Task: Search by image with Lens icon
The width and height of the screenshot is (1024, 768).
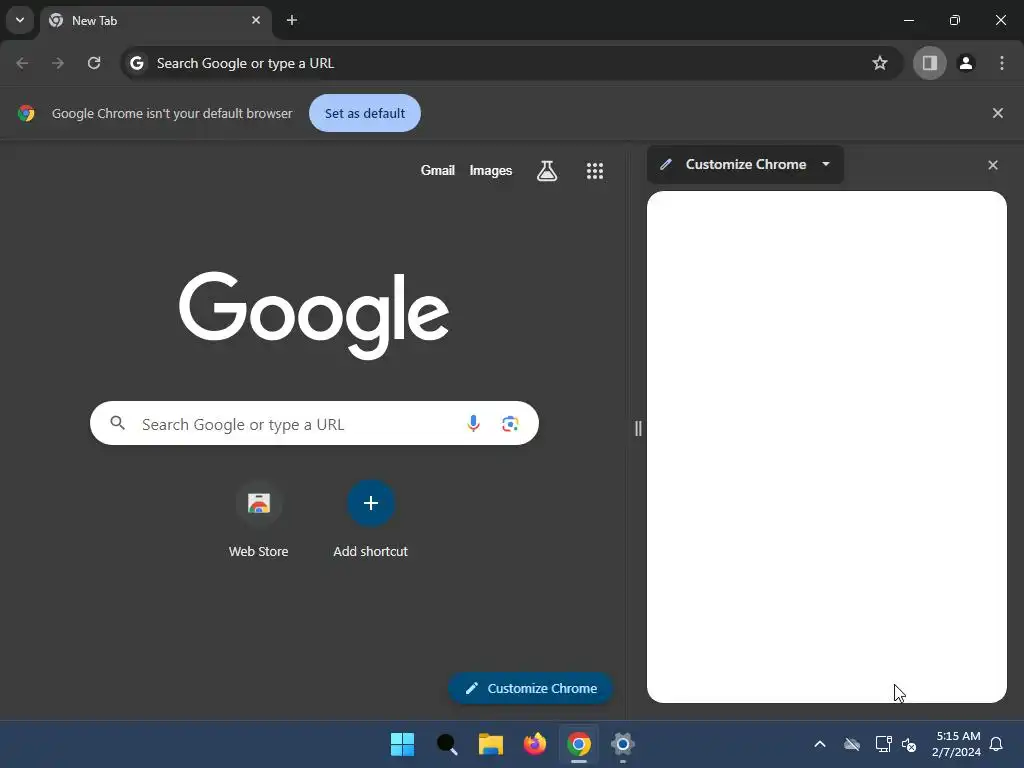Action: tap(510, 424)
